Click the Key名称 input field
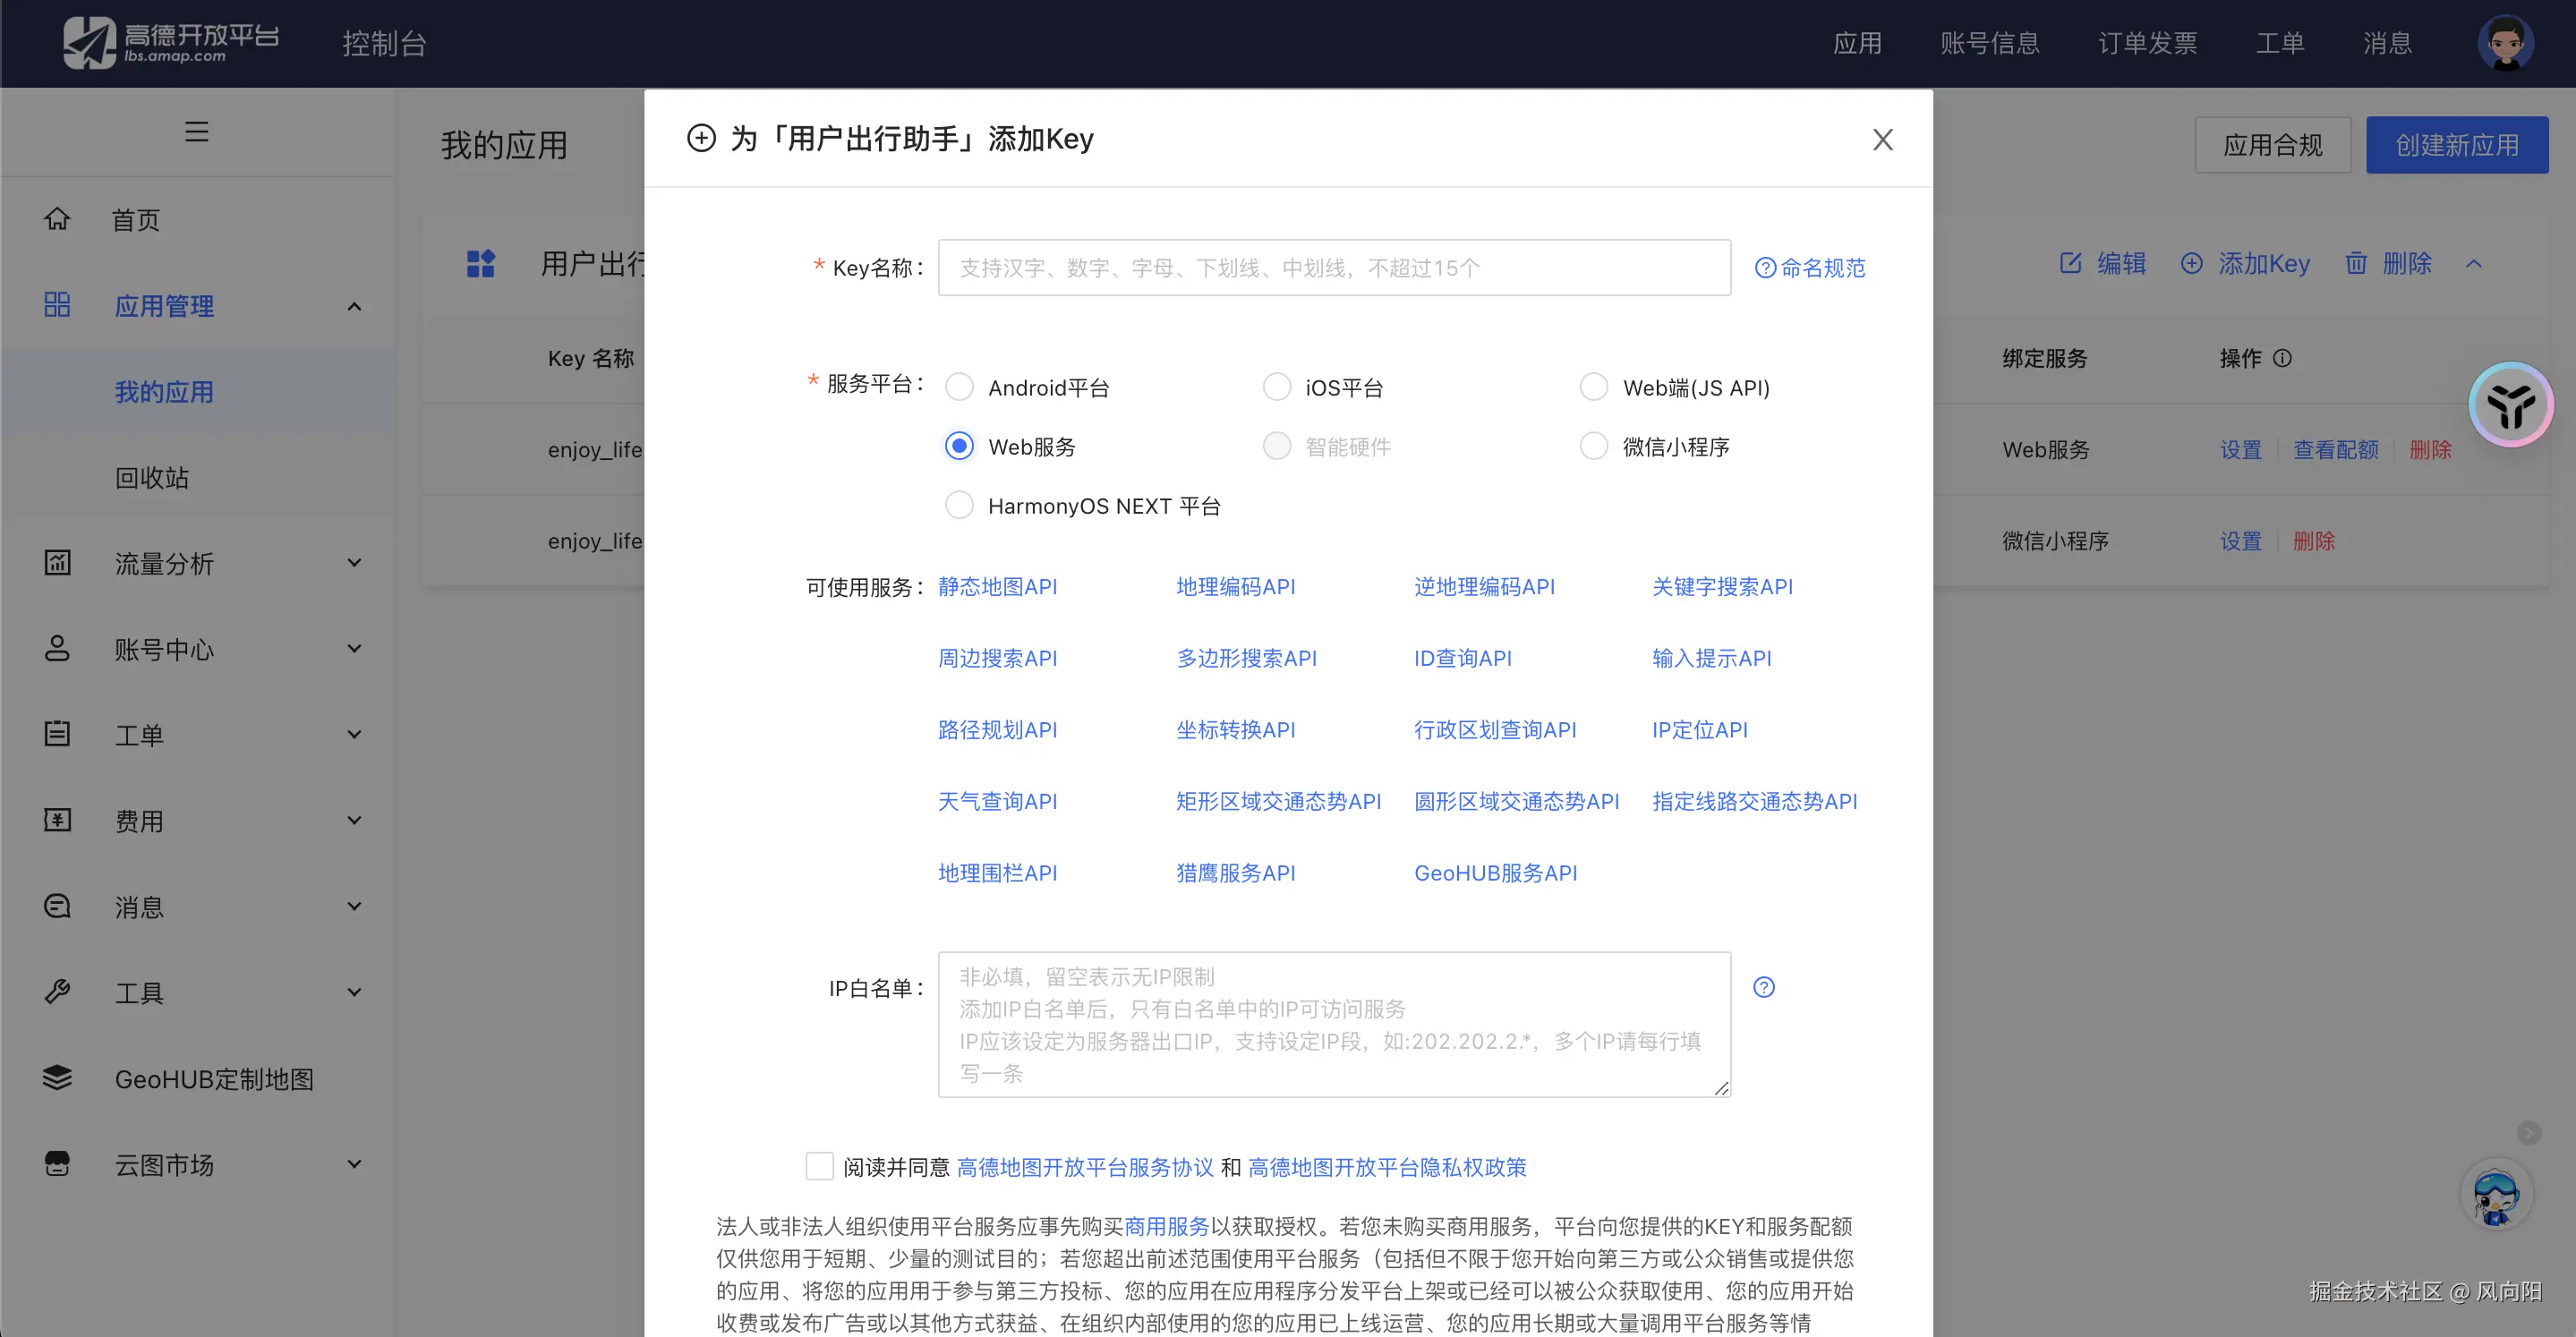The width and height of the screenshot is (2576, 1337). point(1334,268)
